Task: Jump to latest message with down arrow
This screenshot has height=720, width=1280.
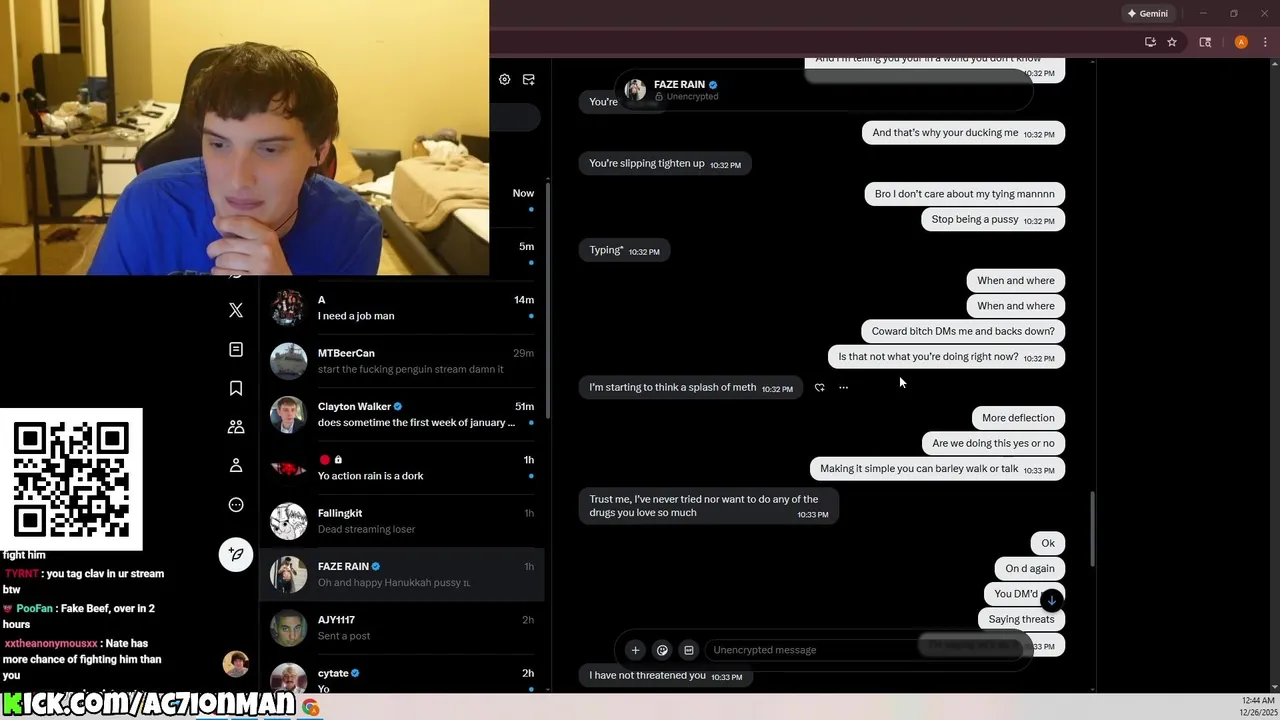Action: (x=1051, y=600)
